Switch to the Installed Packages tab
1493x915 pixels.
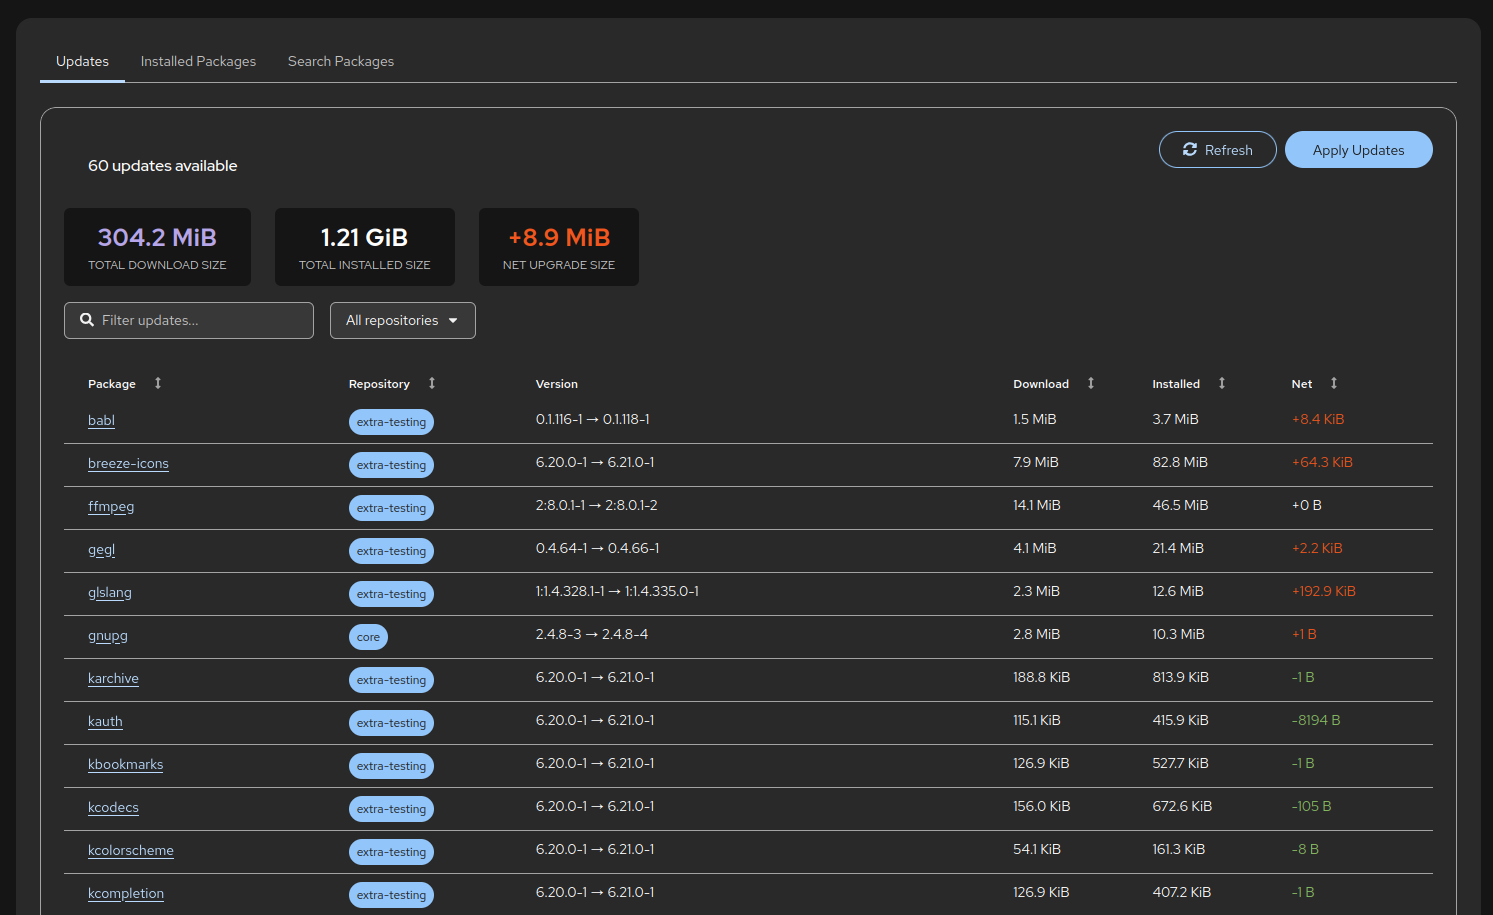click(x=198, y=61)
